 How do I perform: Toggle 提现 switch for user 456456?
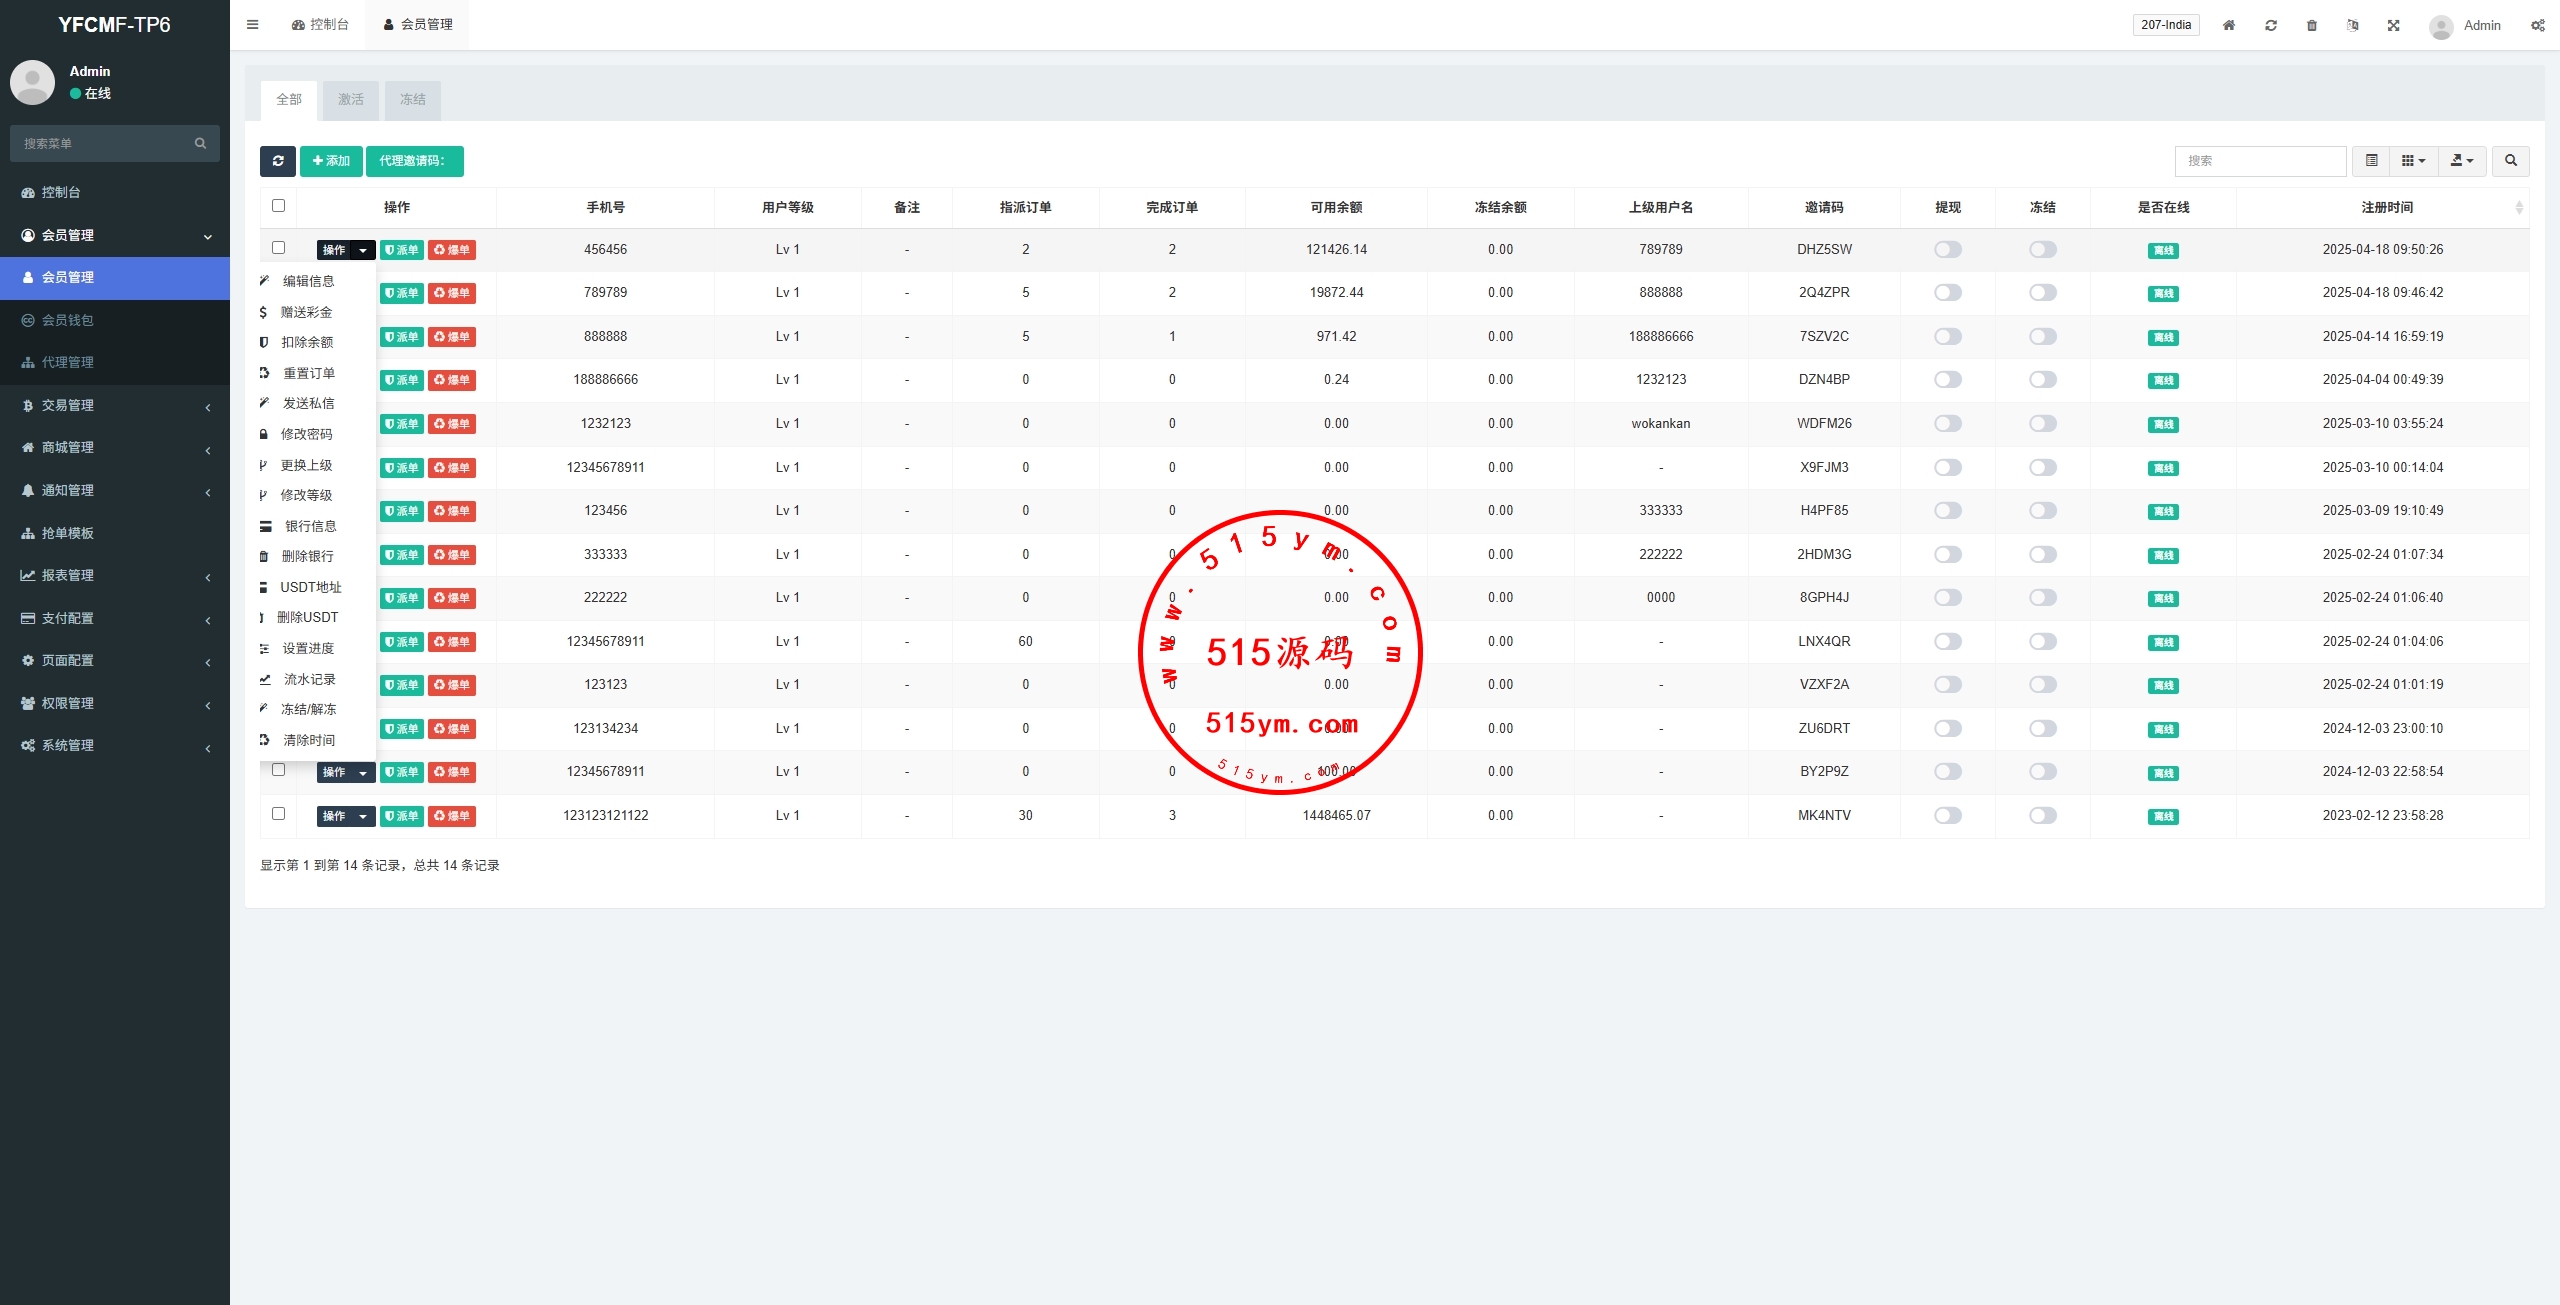[1947, 250]
